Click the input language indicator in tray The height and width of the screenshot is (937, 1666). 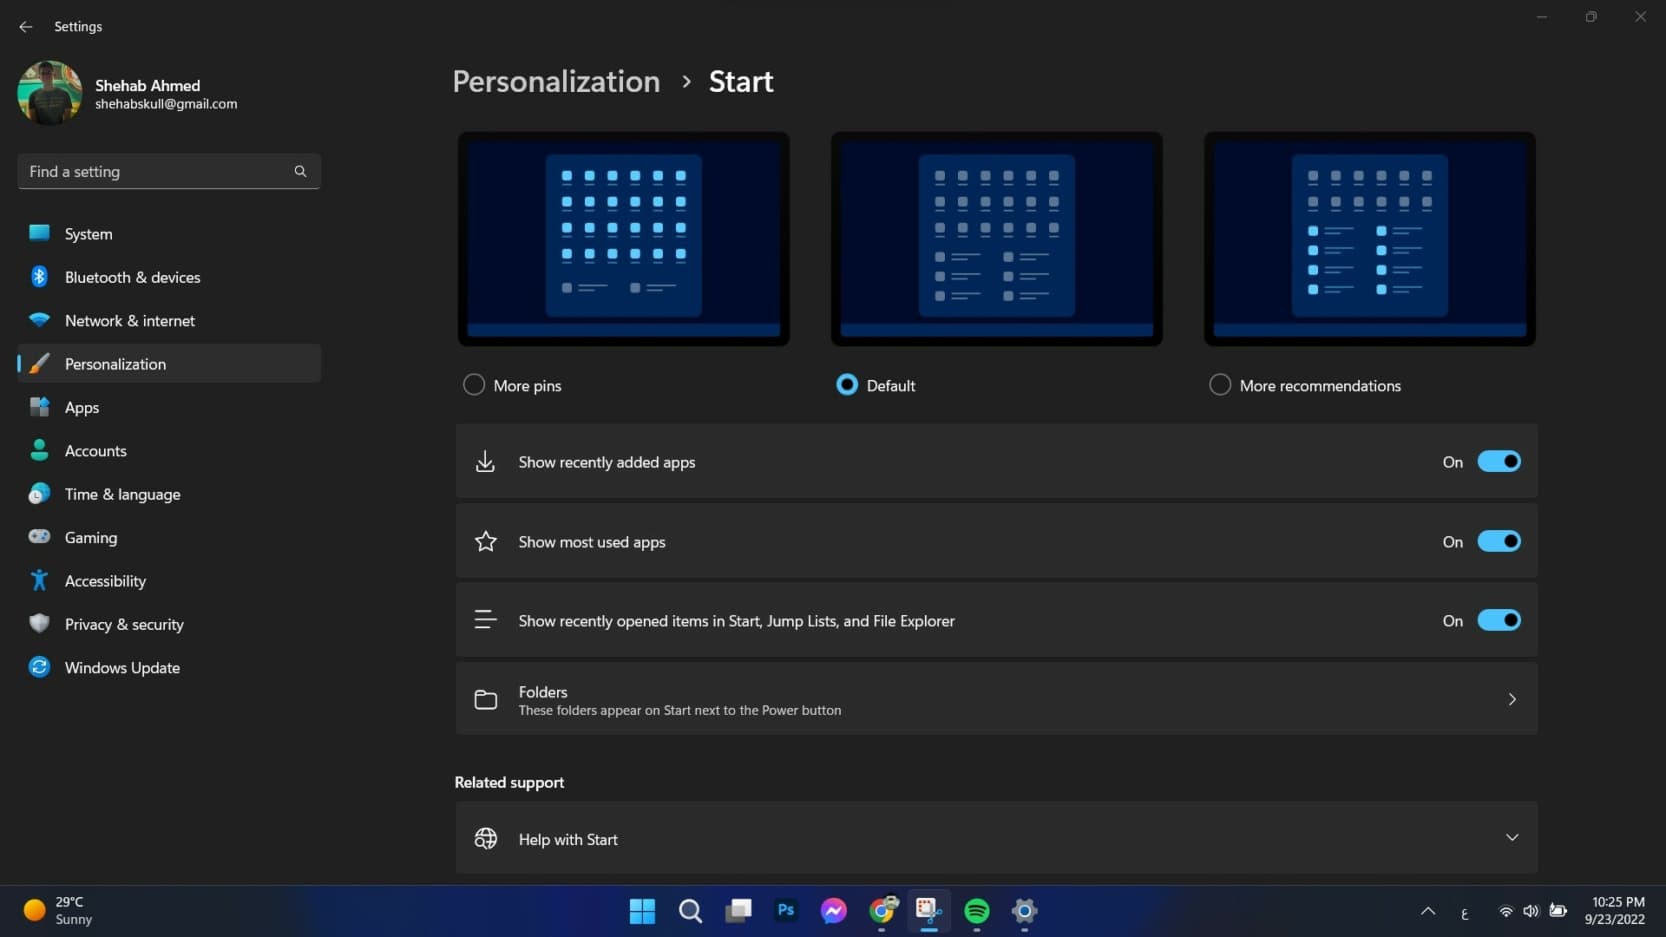pyautogui.click(x=1465, y=912)
